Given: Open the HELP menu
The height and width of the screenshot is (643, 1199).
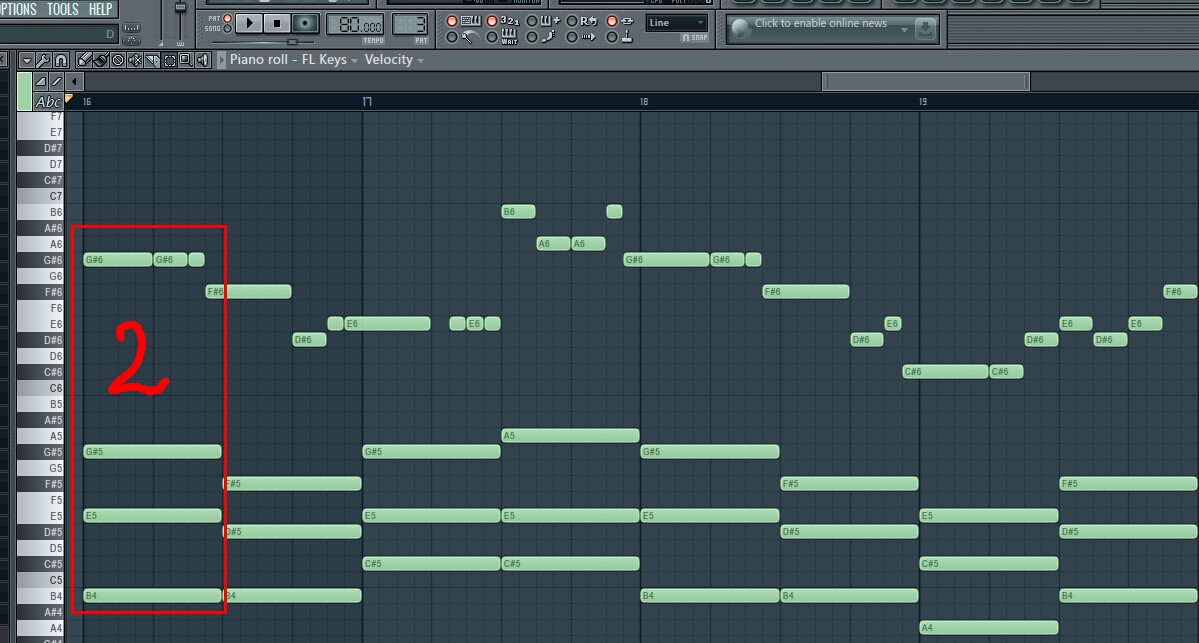Looking at the screenshot, I should [100, 9].
